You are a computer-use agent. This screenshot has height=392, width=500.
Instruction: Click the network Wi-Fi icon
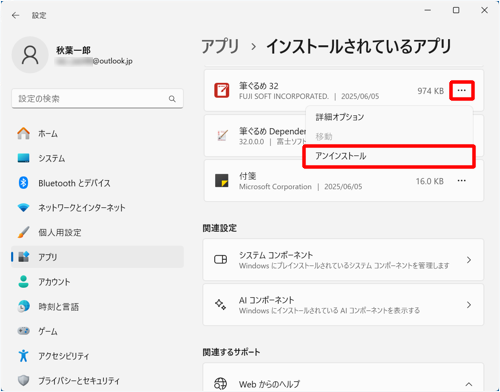[23, 208]
